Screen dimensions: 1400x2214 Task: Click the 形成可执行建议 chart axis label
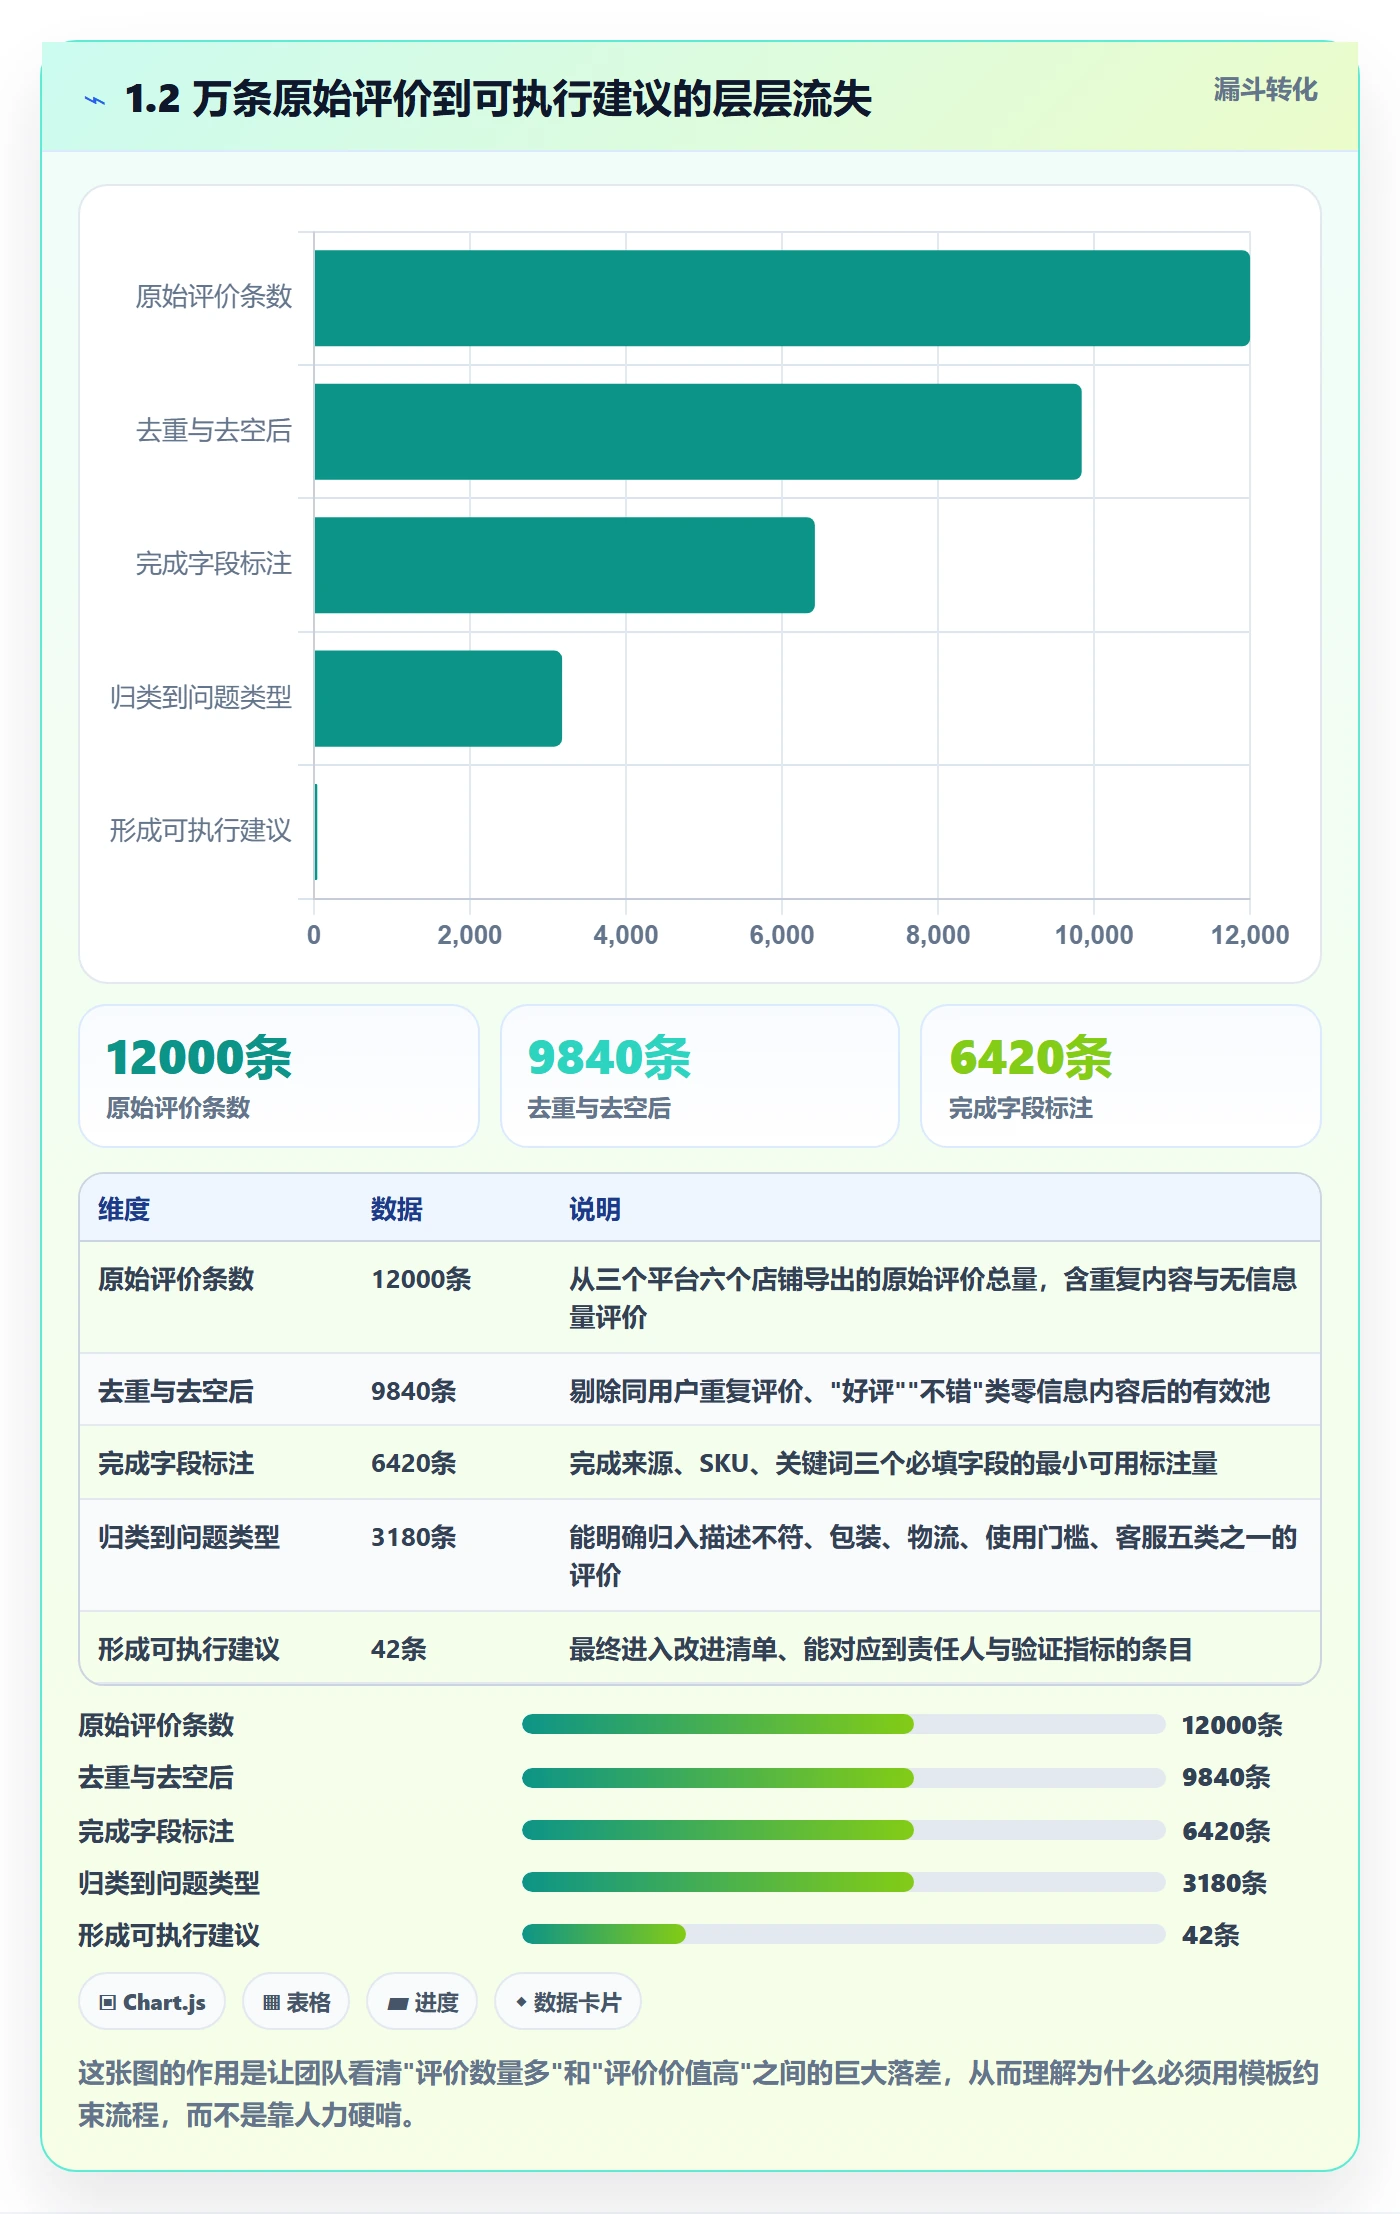click(201, 831)
